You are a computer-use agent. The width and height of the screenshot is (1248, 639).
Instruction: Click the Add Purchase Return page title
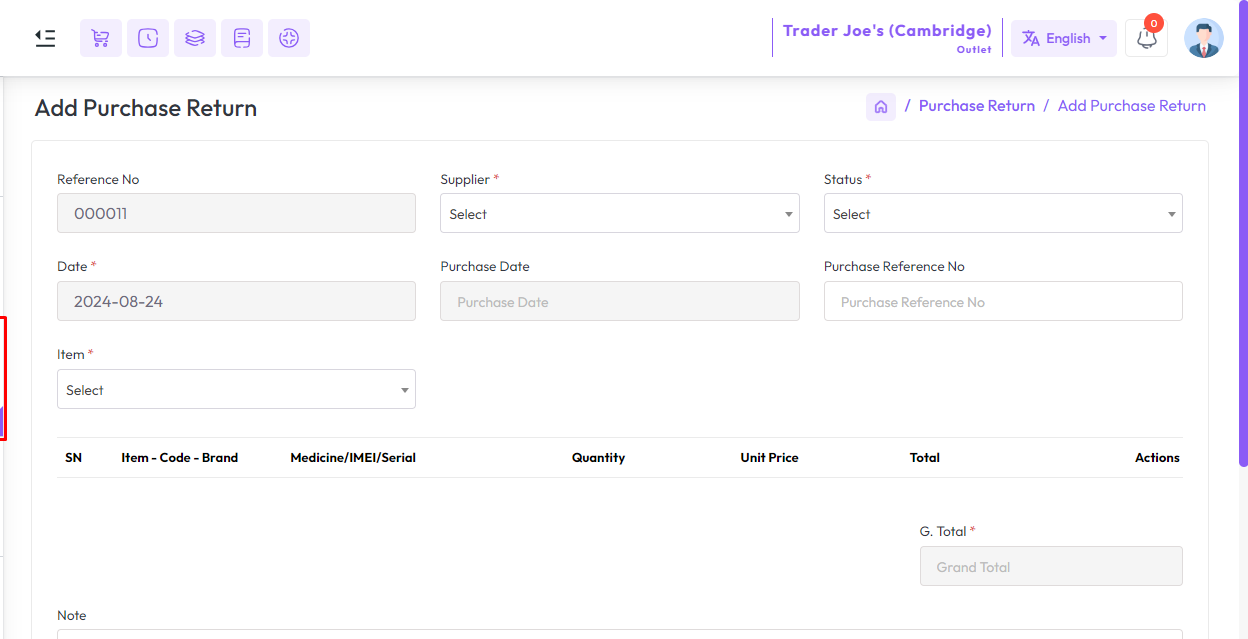click(146, 108)
